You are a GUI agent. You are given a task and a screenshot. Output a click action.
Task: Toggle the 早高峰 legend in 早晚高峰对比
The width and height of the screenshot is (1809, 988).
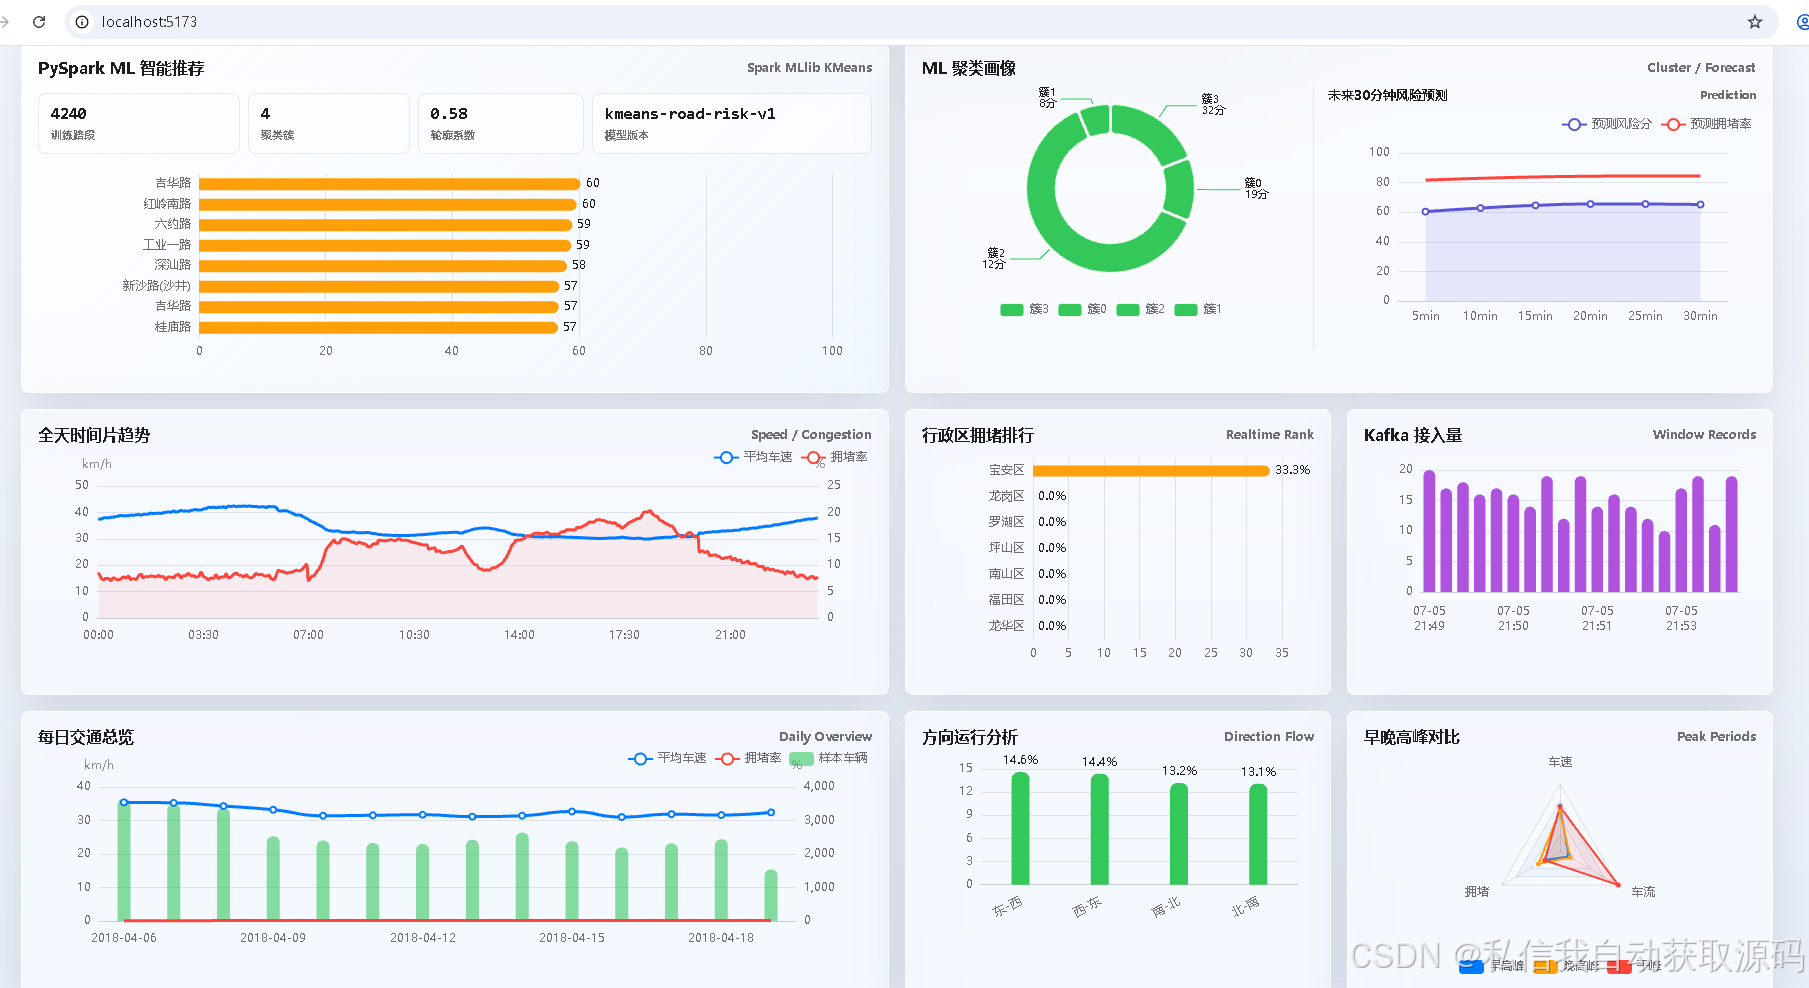(x=1491, y=965)
